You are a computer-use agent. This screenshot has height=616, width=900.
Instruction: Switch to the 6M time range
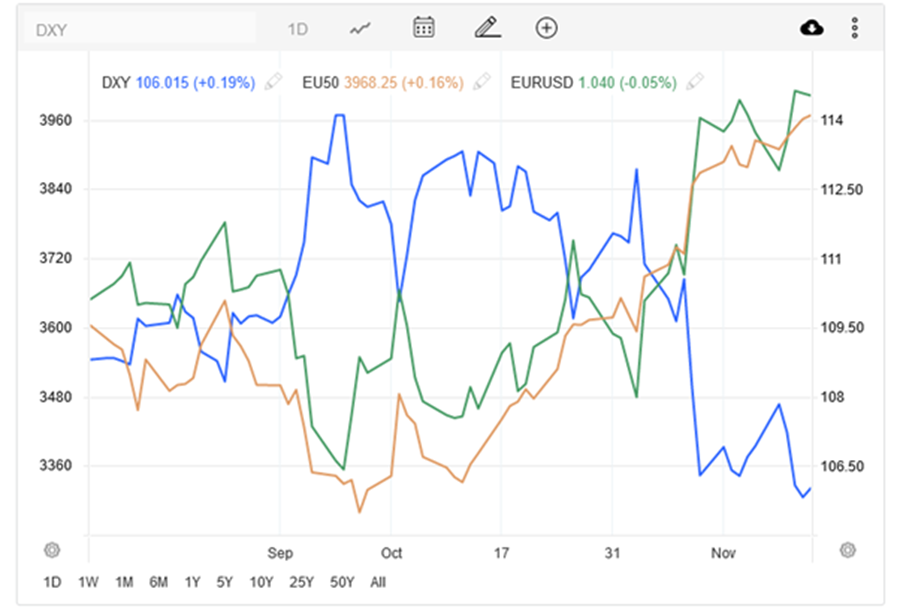coord(158,582)
